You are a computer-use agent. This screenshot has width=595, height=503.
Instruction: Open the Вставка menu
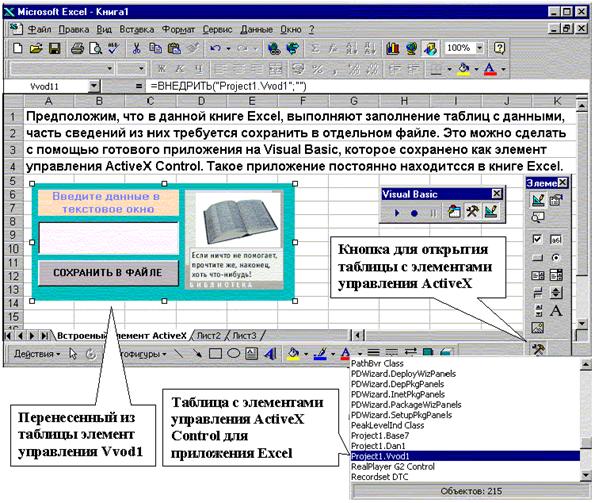(137, 29)
